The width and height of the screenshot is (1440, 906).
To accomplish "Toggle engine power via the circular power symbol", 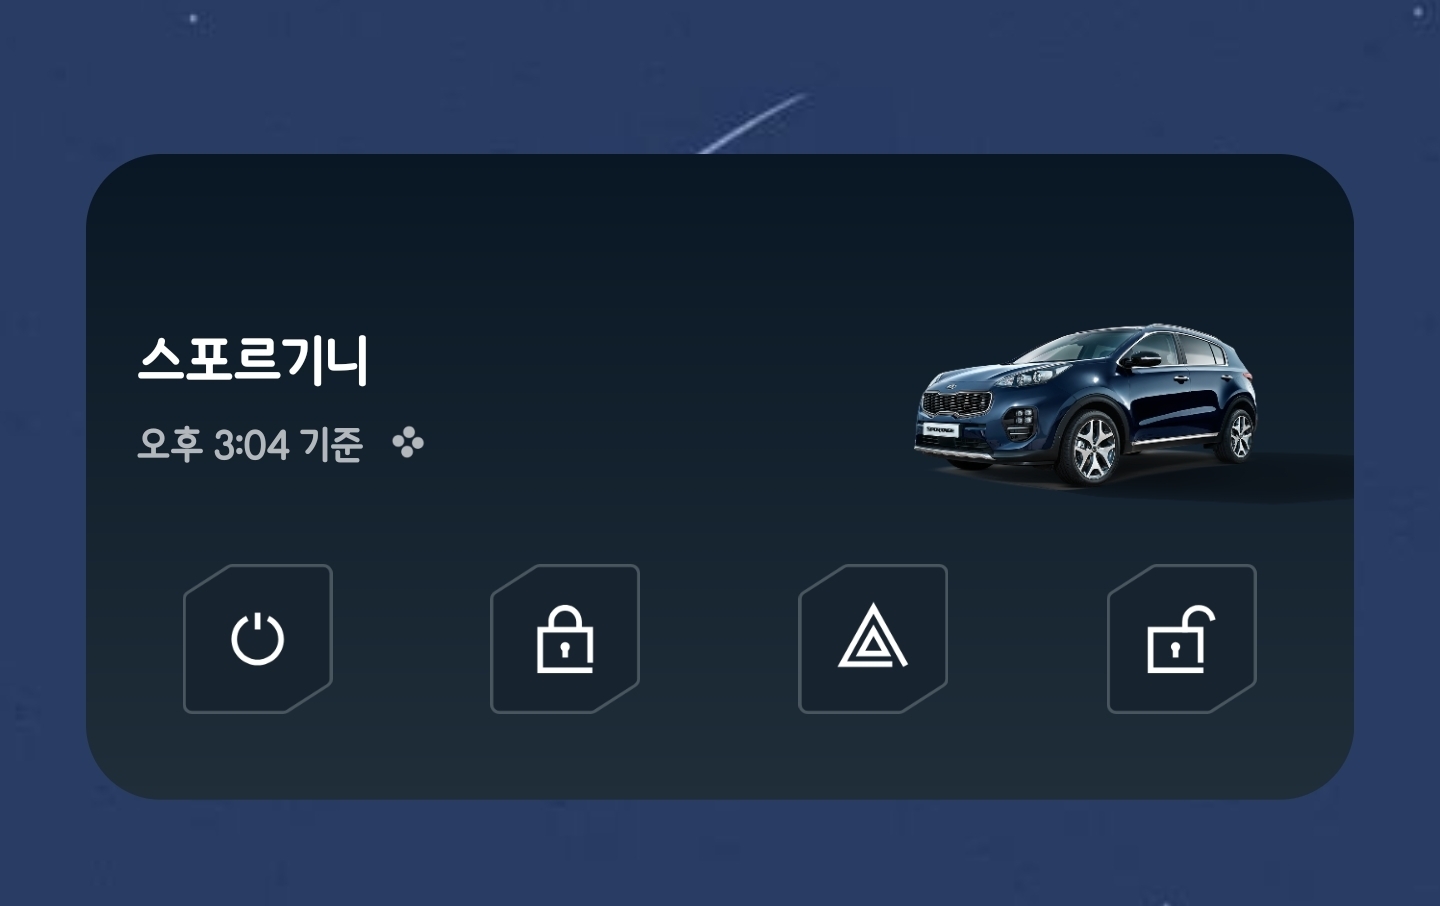I will point(258,639).
